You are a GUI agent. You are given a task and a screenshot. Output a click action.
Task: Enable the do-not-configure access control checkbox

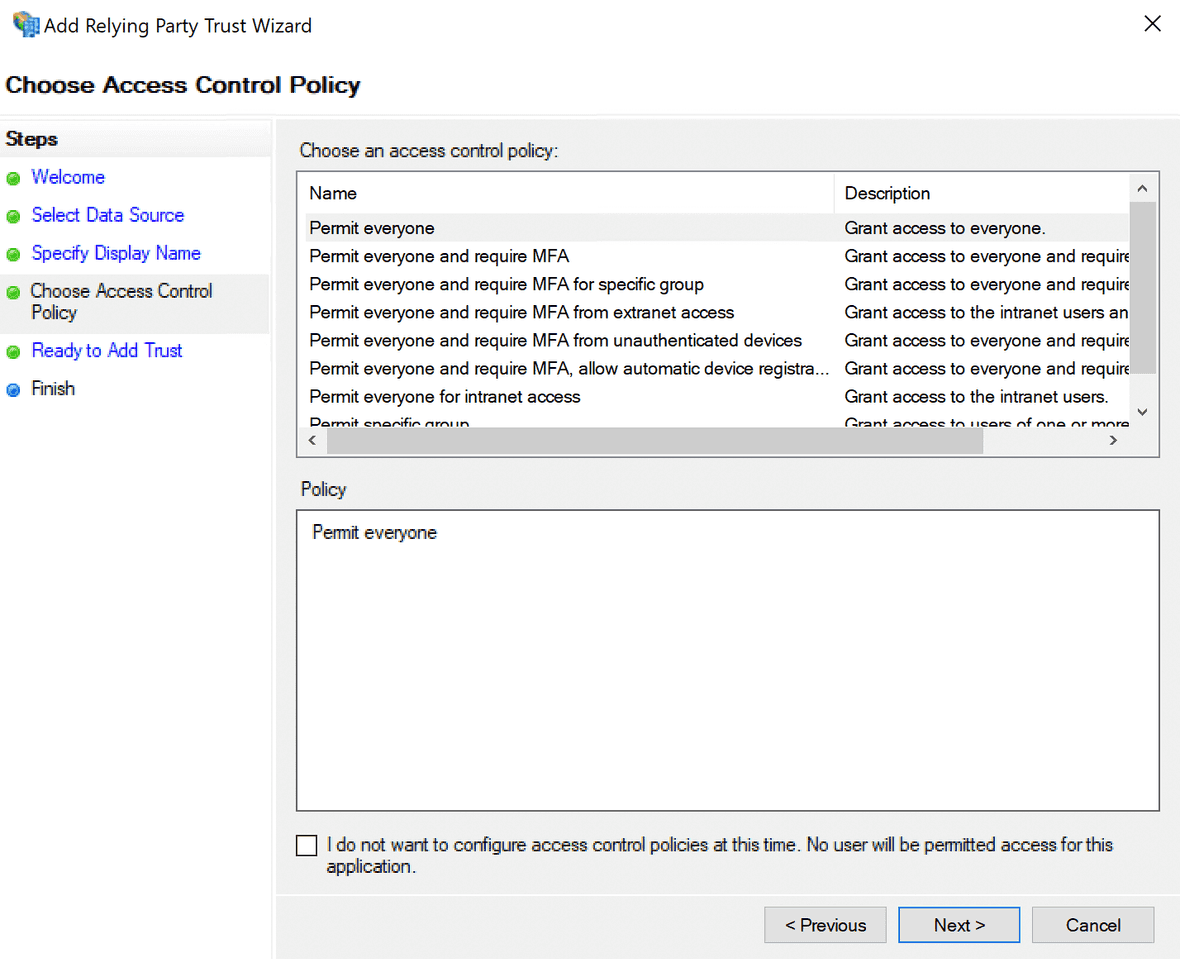coord(307,846)
